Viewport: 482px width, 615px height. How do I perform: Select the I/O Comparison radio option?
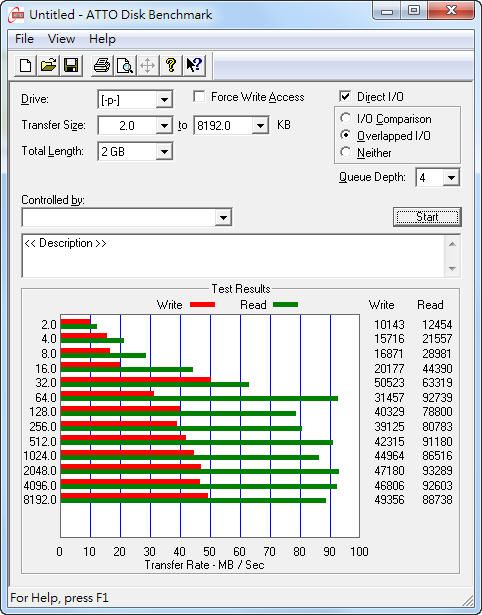(346, 118)
